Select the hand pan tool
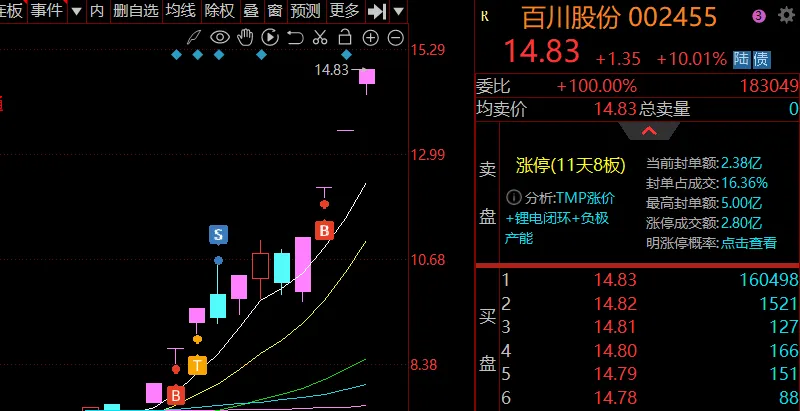Viewport: 800px width, 411px height. [245, 37]
